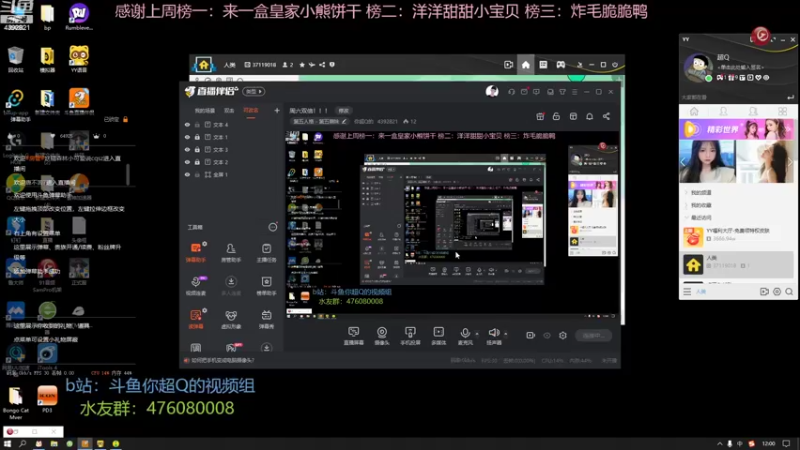The width and height of the screenshot is (800, 450).
Task: Open the 视频连麦 tool icon
Action: tap(196, 286)
